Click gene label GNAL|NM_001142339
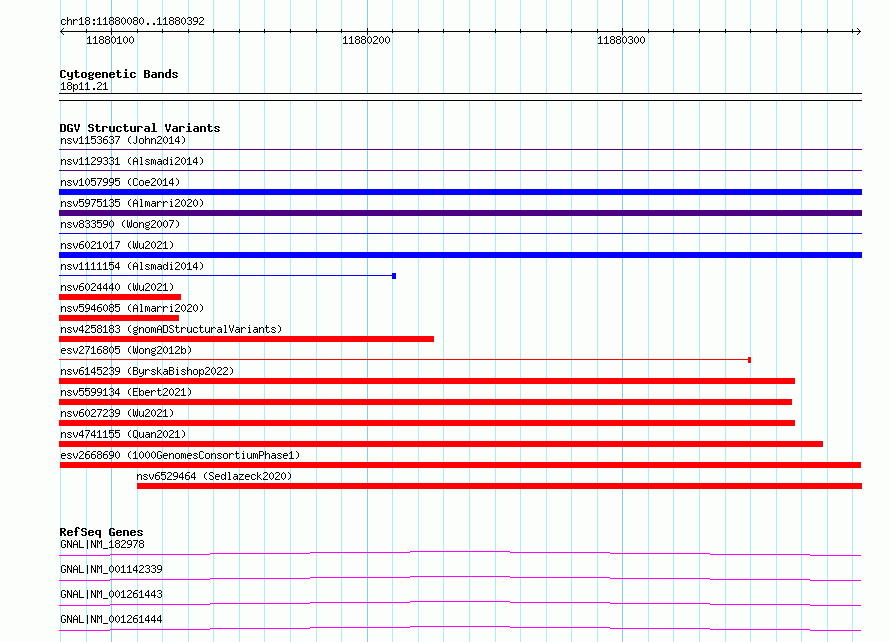890x642 pixels. (x=111, y=569)
